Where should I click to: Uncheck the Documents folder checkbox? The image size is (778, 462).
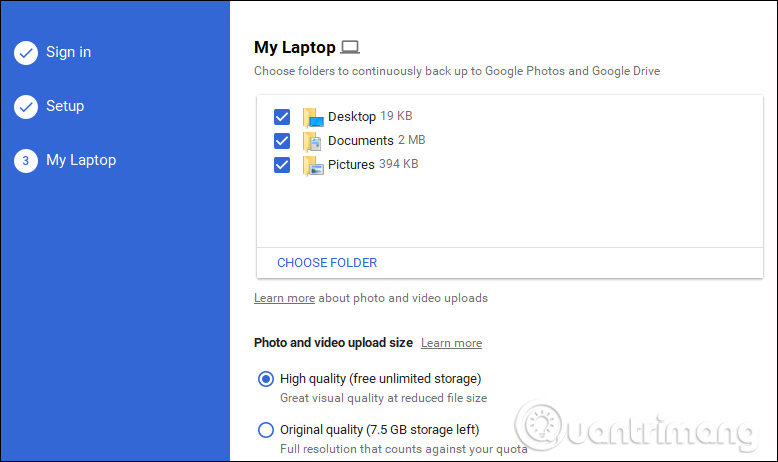[x=282, y=141]
